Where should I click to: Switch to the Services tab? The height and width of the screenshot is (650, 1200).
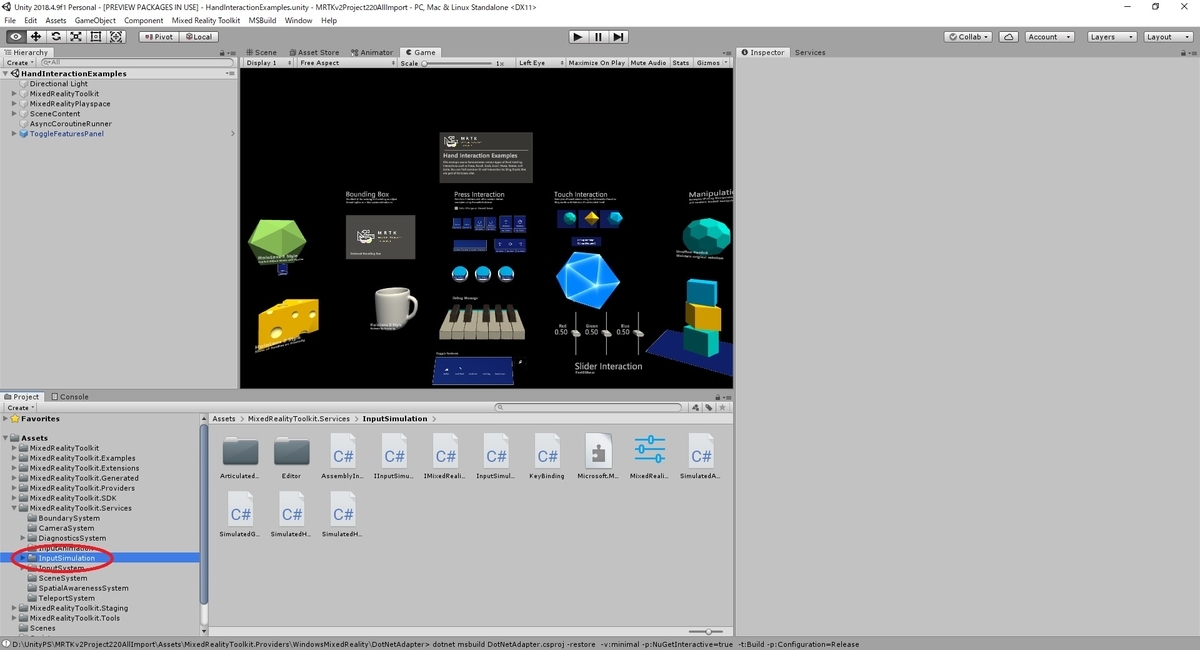click(x=810, y=52)
